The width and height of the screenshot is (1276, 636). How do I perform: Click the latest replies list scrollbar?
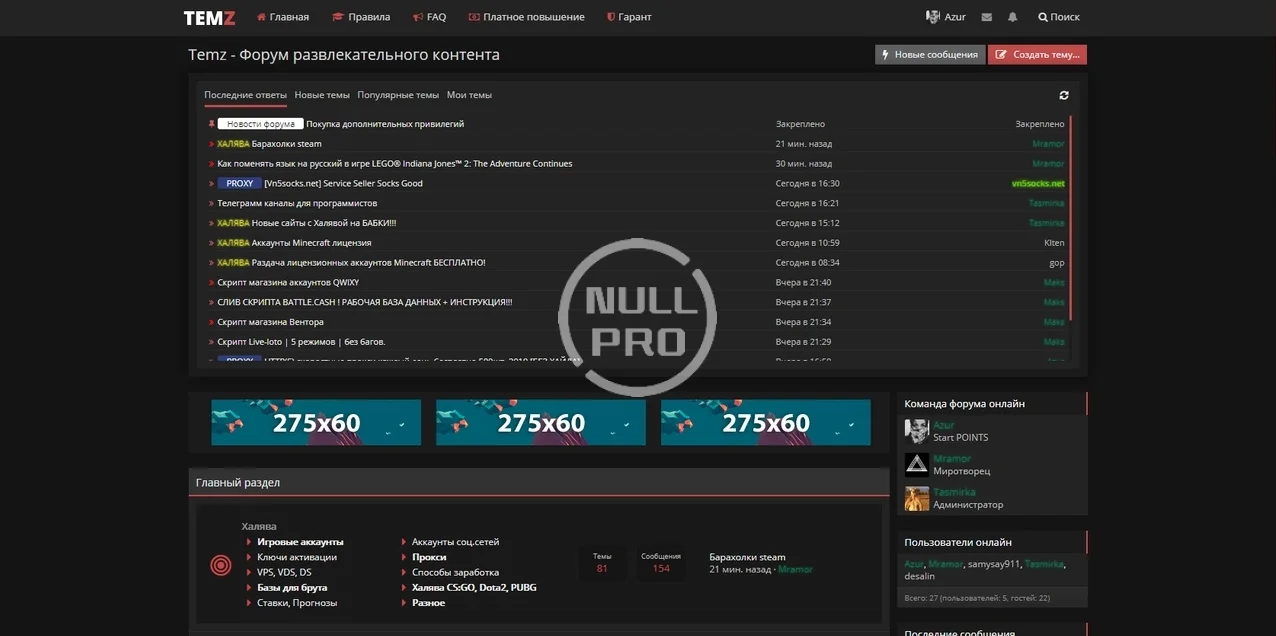(1070, 218)
